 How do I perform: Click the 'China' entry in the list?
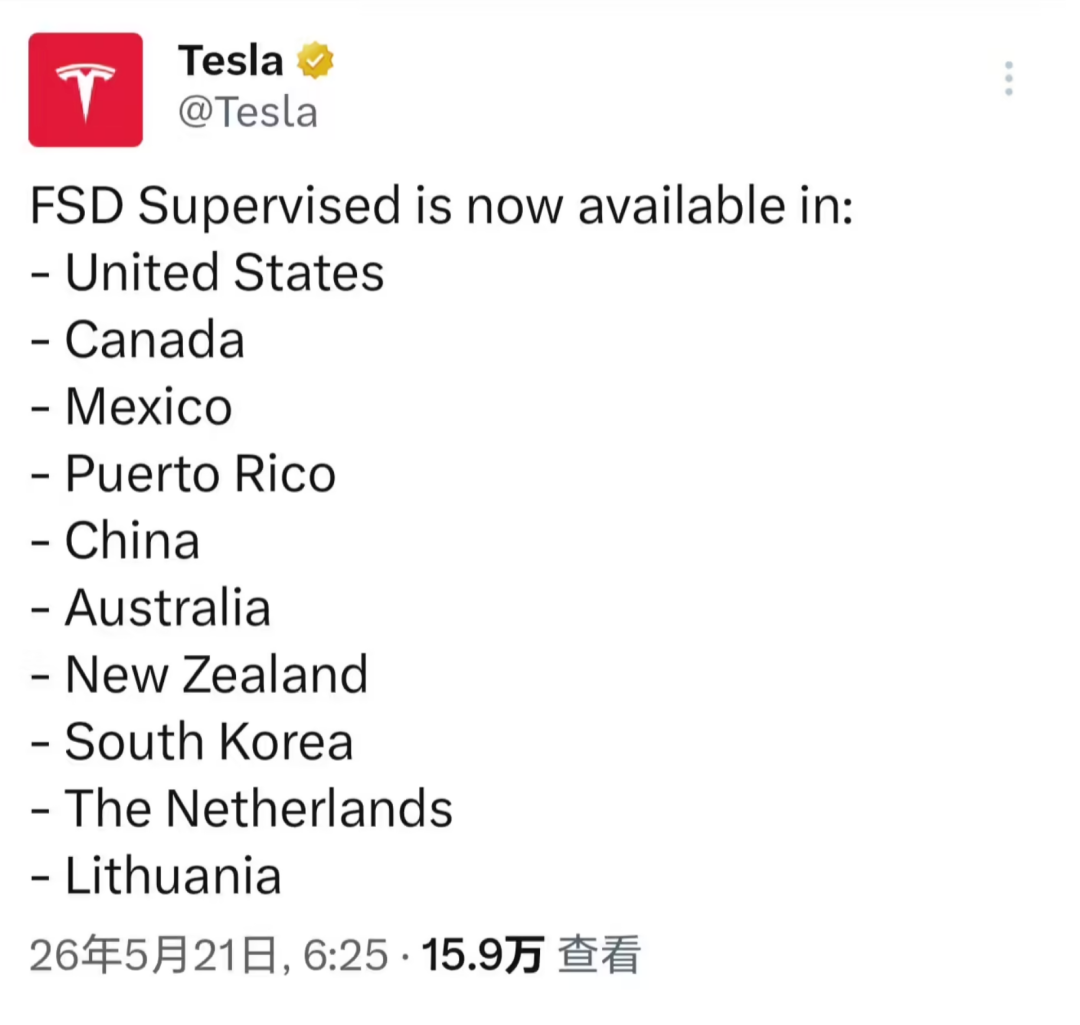pyautogui.click(x=115, y=541)
